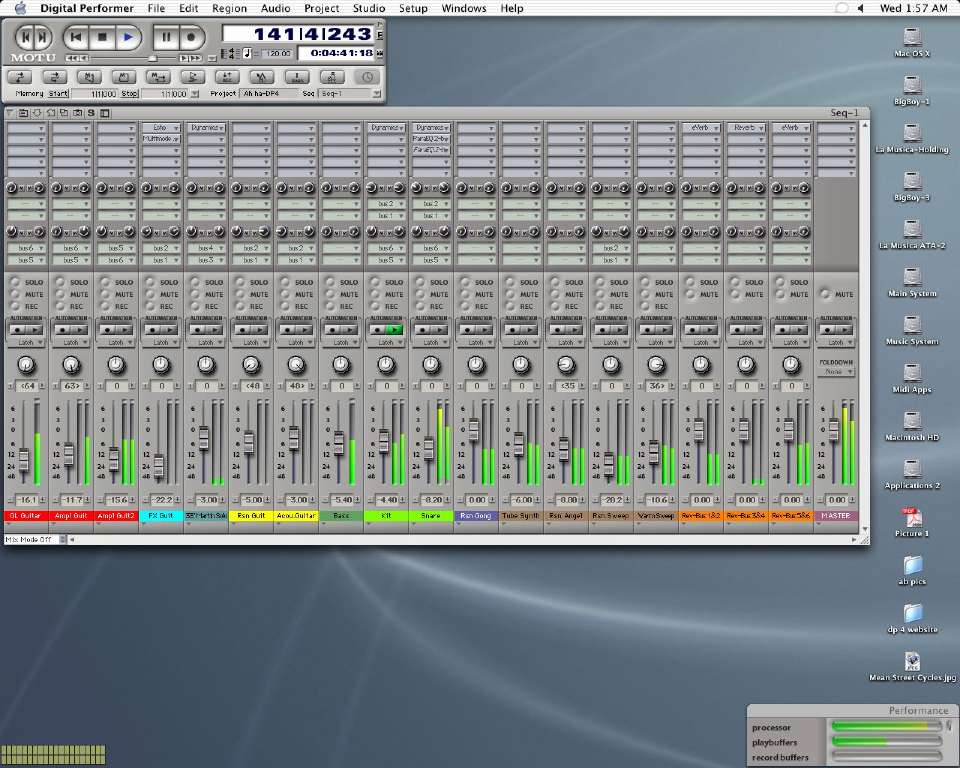The image size is (960, 768).
Task: Toggle automation play on Kit track
Action: pyautogui.click(x=394, y=329)
